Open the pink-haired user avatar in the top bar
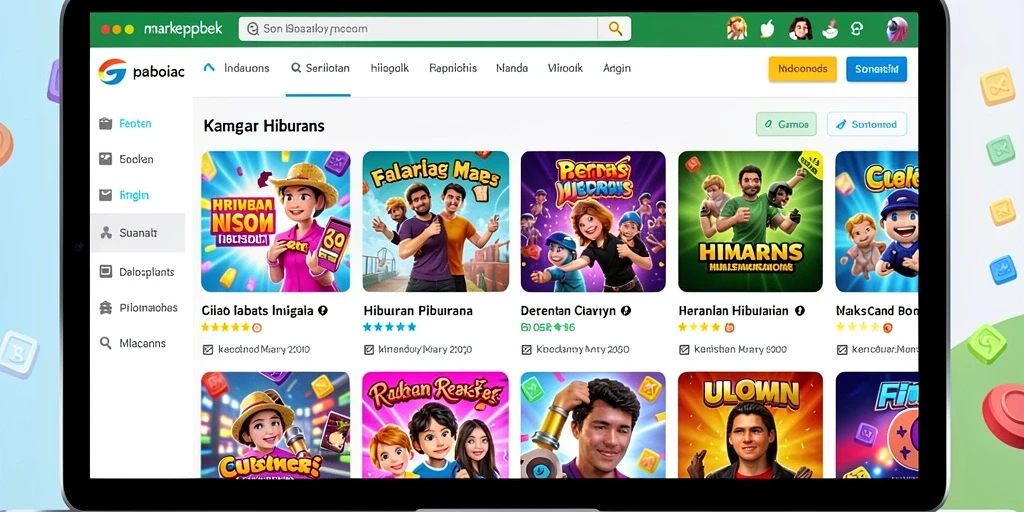This screenshot has width=1024, height=512. [x=897, y=29]
